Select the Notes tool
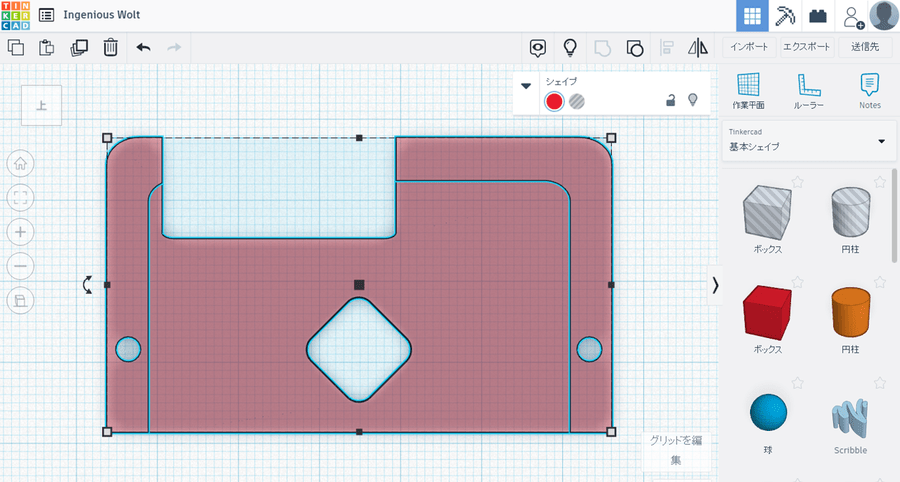Screen dimensions: 900x482 click(x=870, y=91)
